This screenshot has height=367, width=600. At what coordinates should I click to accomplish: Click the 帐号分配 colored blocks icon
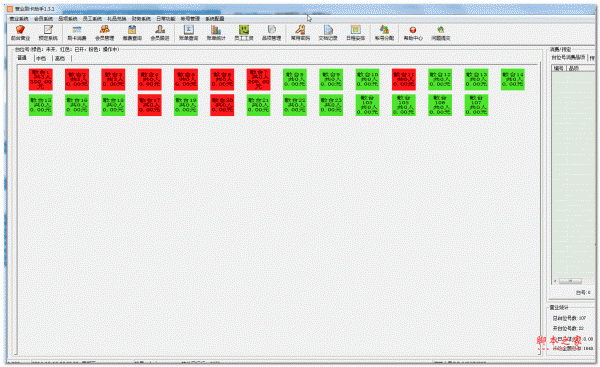[x=384, y=33]
